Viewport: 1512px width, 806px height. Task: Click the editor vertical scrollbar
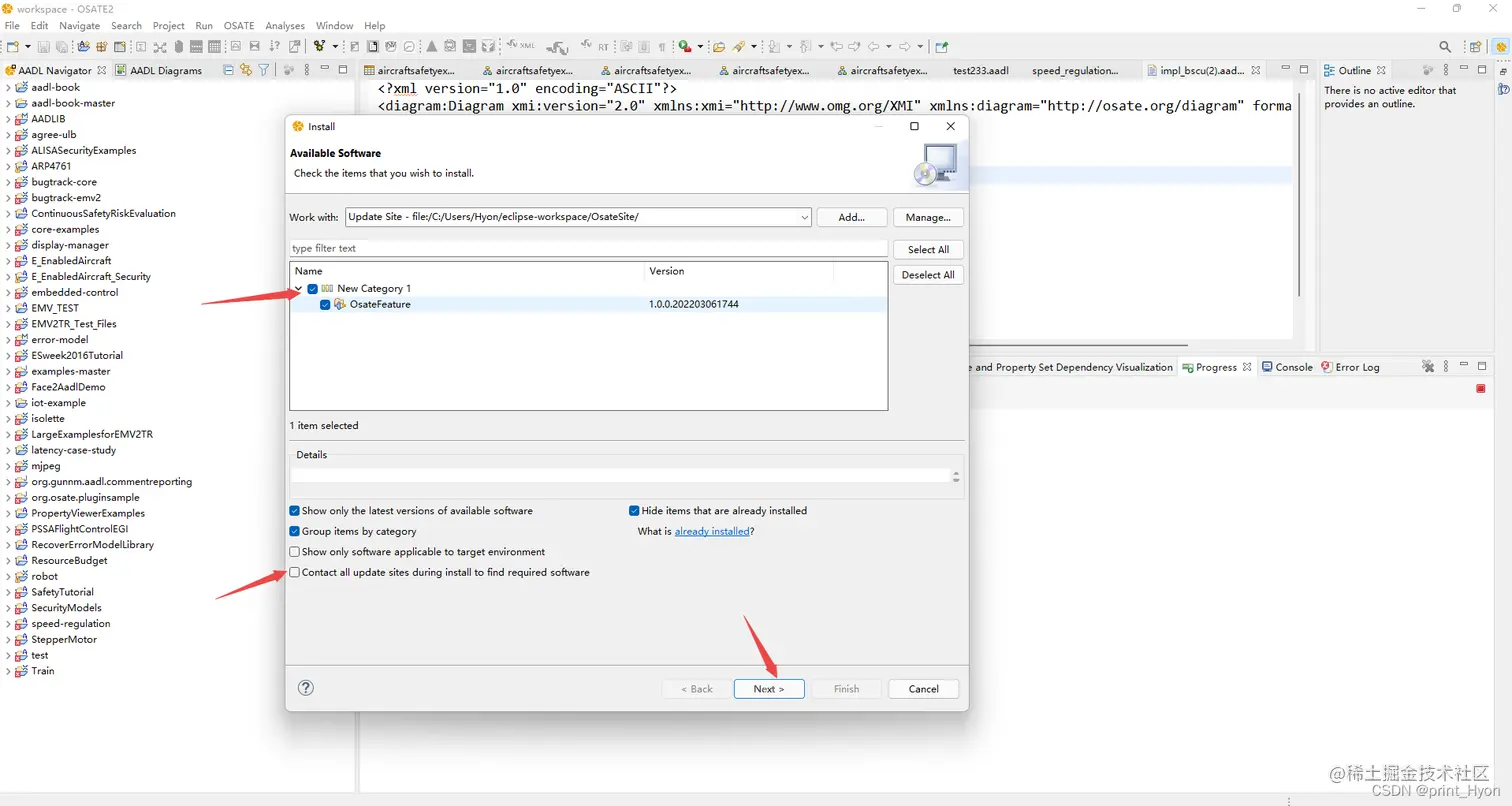click(1299, 195)
